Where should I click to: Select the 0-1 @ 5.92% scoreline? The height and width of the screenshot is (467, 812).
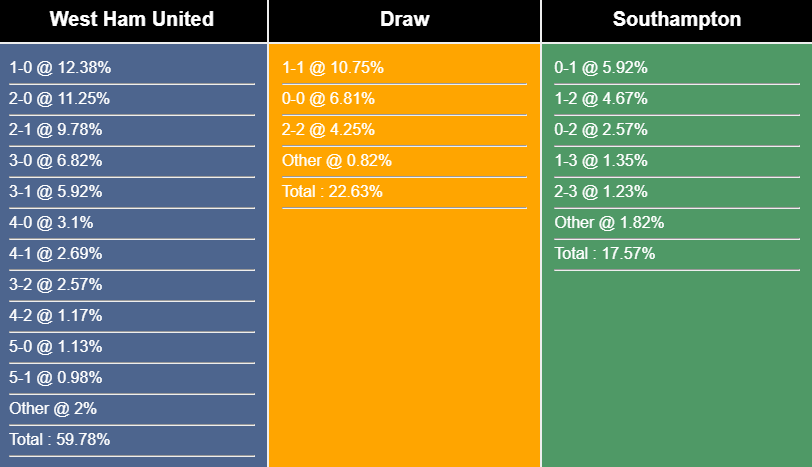[601, 68]
